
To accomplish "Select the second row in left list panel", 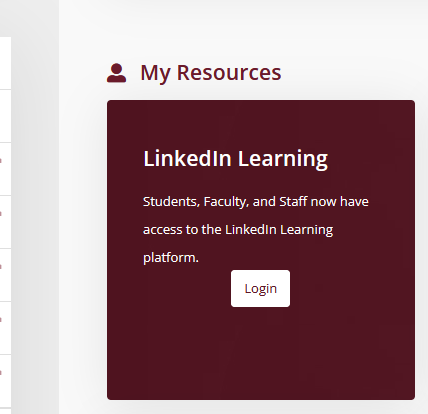I will click(5, 116).
